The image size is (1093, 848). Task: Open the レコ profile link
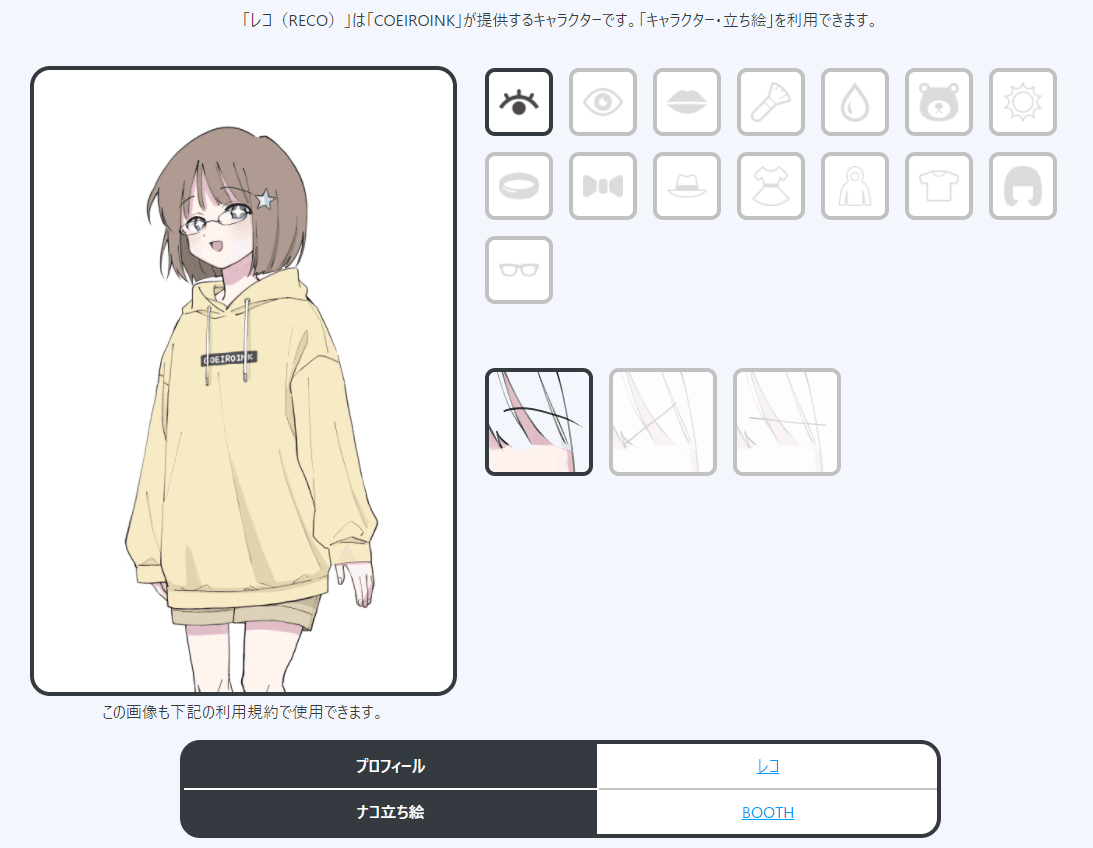coord(767,766)
